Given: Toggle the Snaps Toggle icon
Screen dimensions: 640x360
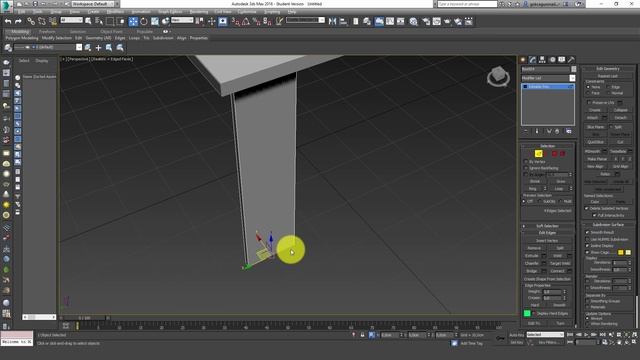Looking at the screenshot, I should coord(236,21).
